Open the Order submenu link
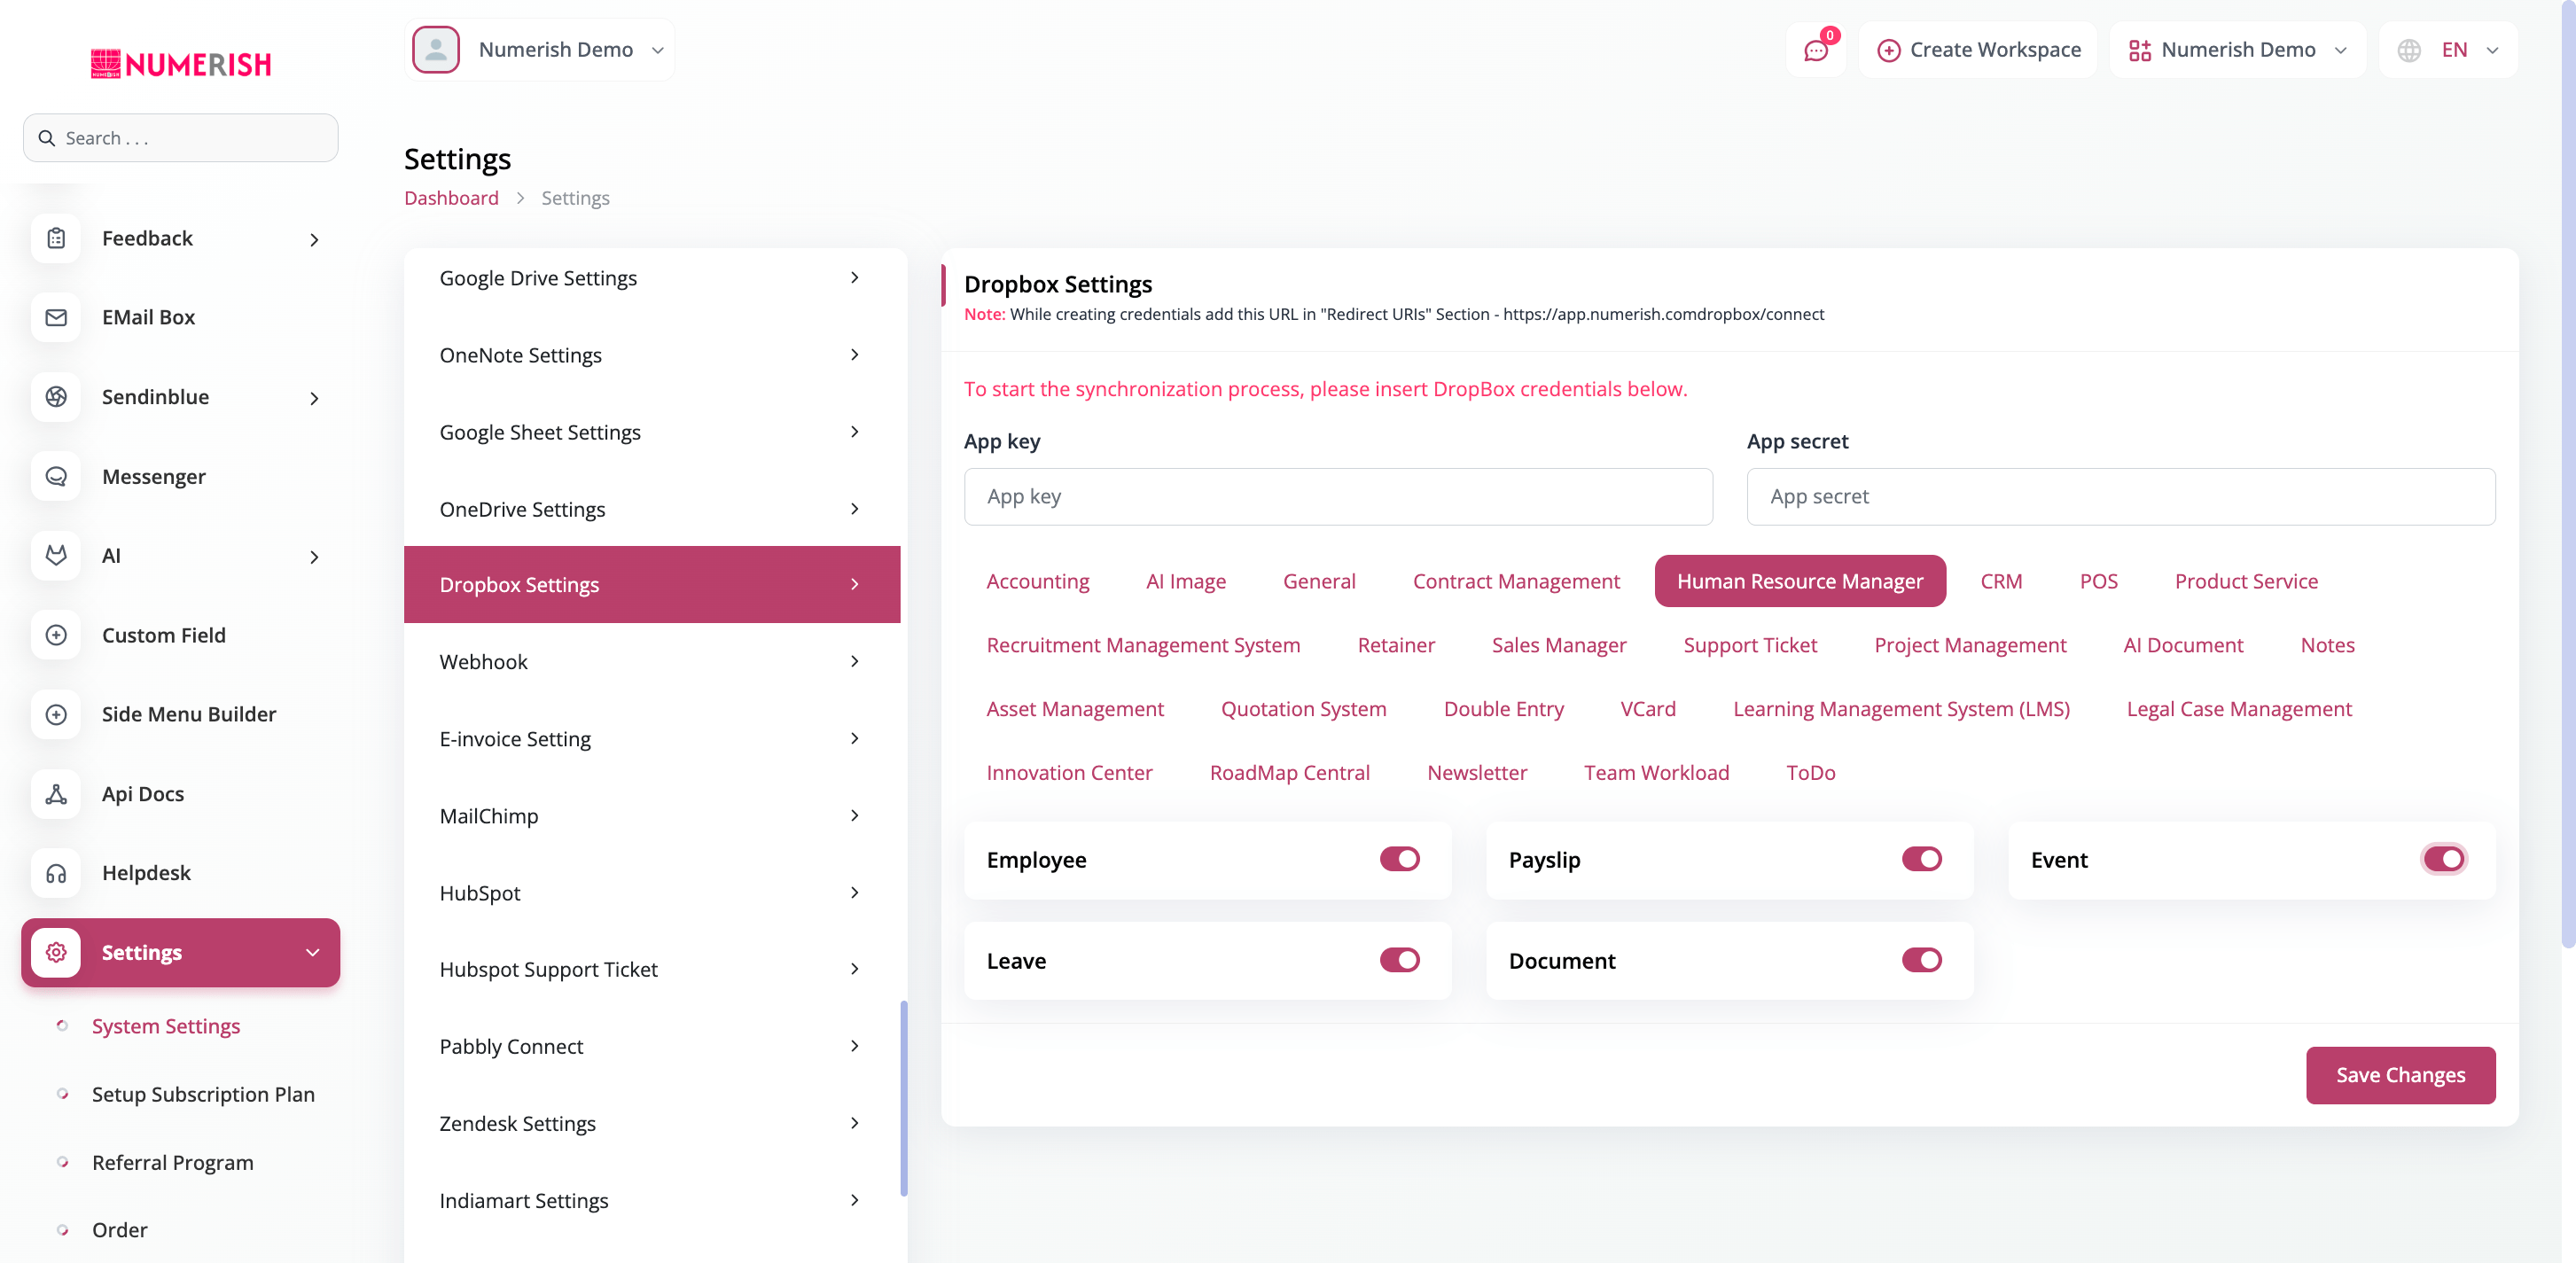Viewport: 2576px width, 1263px height. (120, 1230)
